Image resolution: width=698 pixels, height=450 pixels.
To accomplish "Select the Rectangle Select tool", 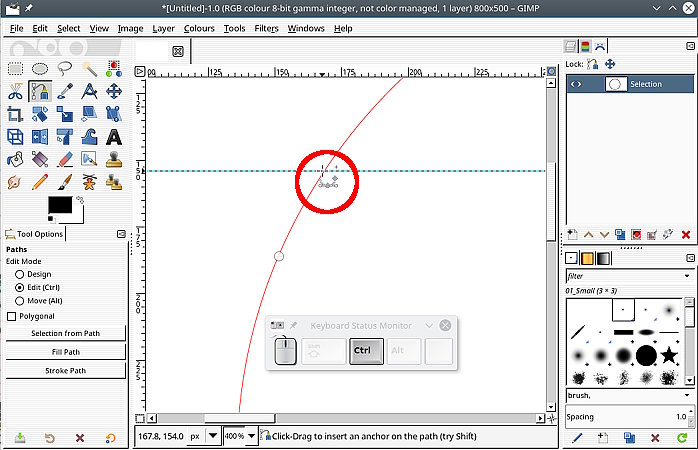I will point(15,68).
